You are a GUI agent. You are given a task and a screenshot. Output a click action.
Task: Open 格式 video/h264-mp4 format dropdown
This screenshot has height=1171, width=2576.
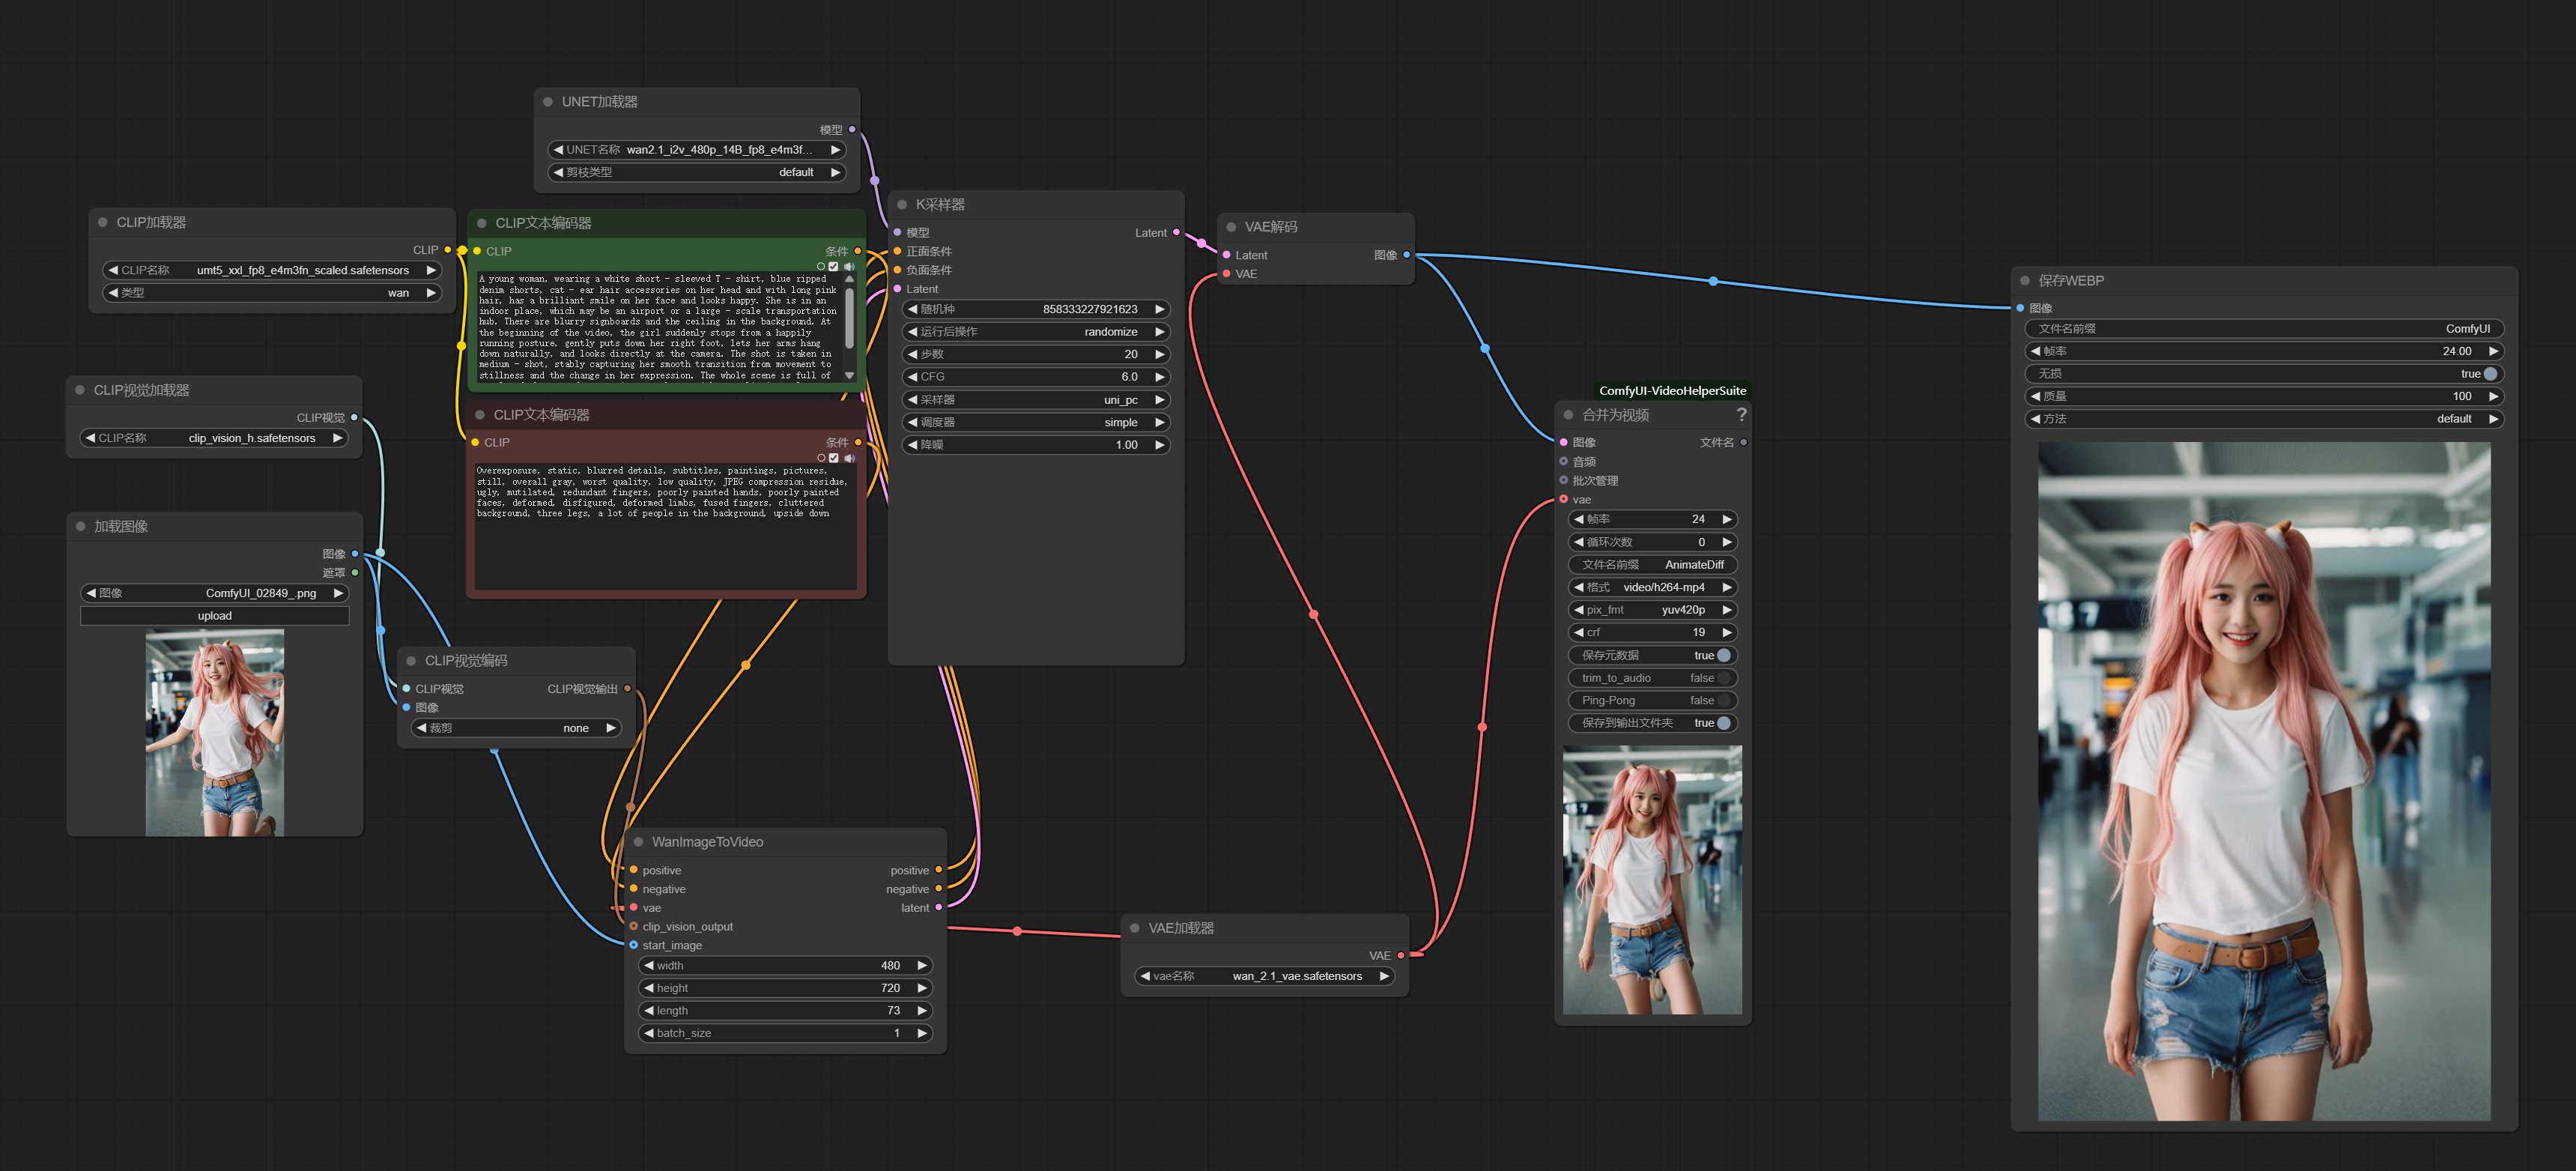pyautogui.click(x=1651, y=587)
